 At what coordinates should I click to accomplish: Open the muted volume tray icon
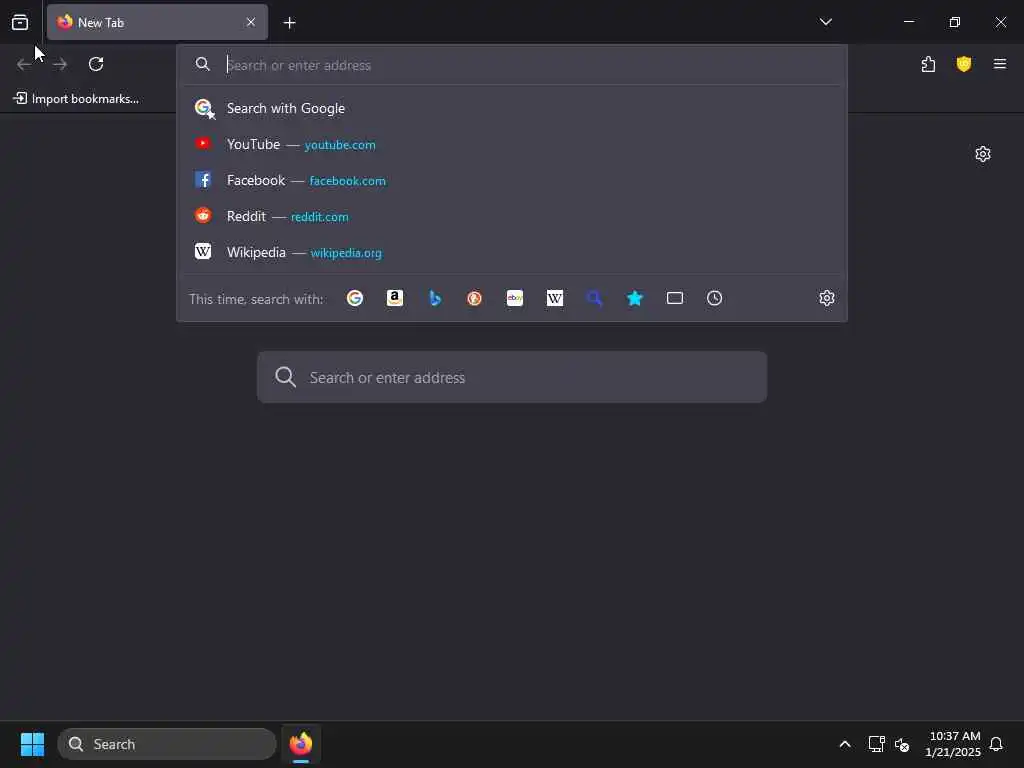pyautogui.click(x=902, y=744)
